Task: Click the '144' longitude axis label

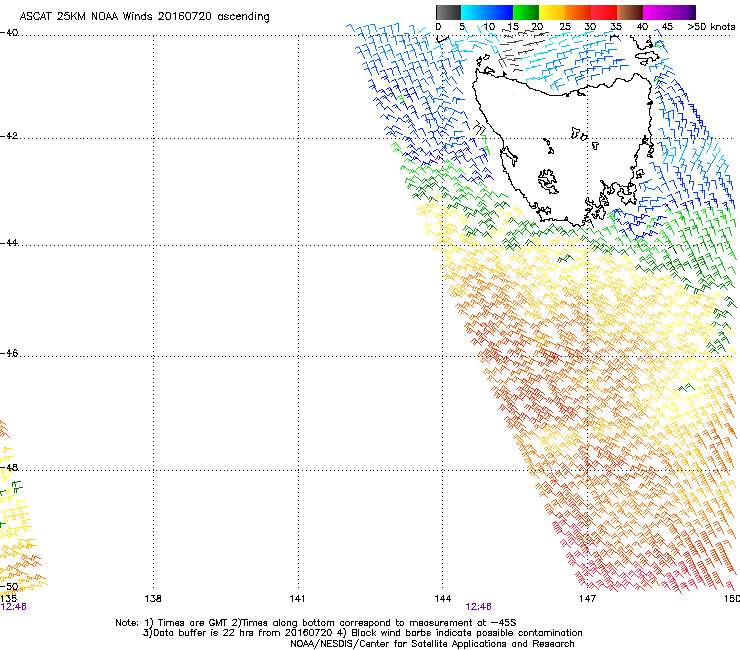Action: (443, 599)
